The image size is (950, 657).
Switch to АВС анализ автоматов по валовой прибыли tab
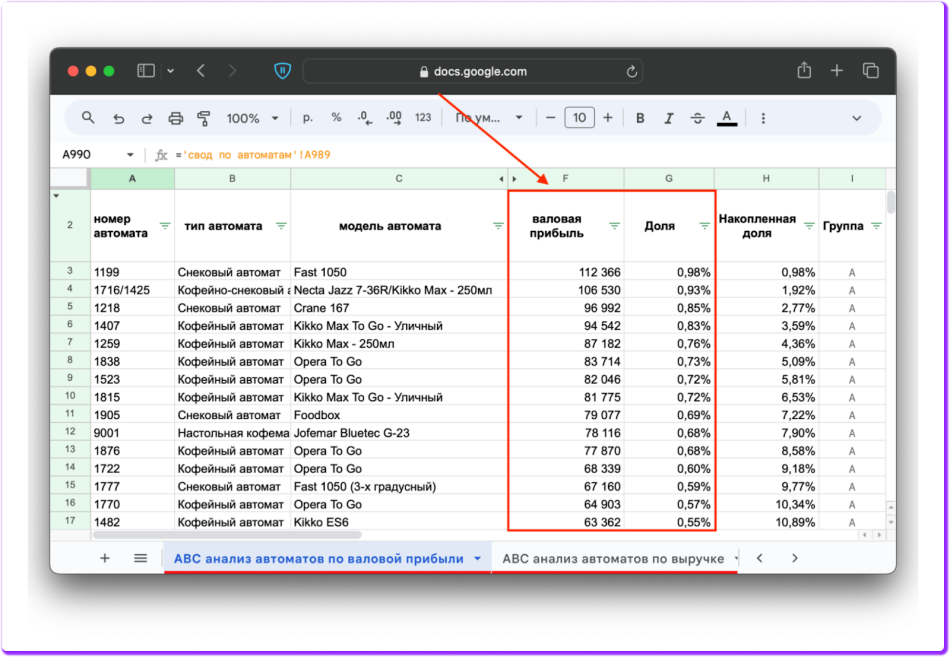[x=319, y=559]
